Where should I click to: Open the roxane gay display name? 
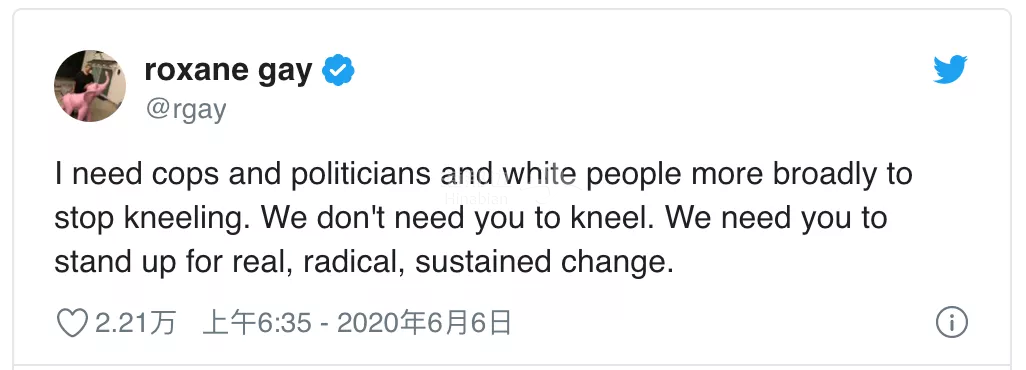(x=228, y=71)
